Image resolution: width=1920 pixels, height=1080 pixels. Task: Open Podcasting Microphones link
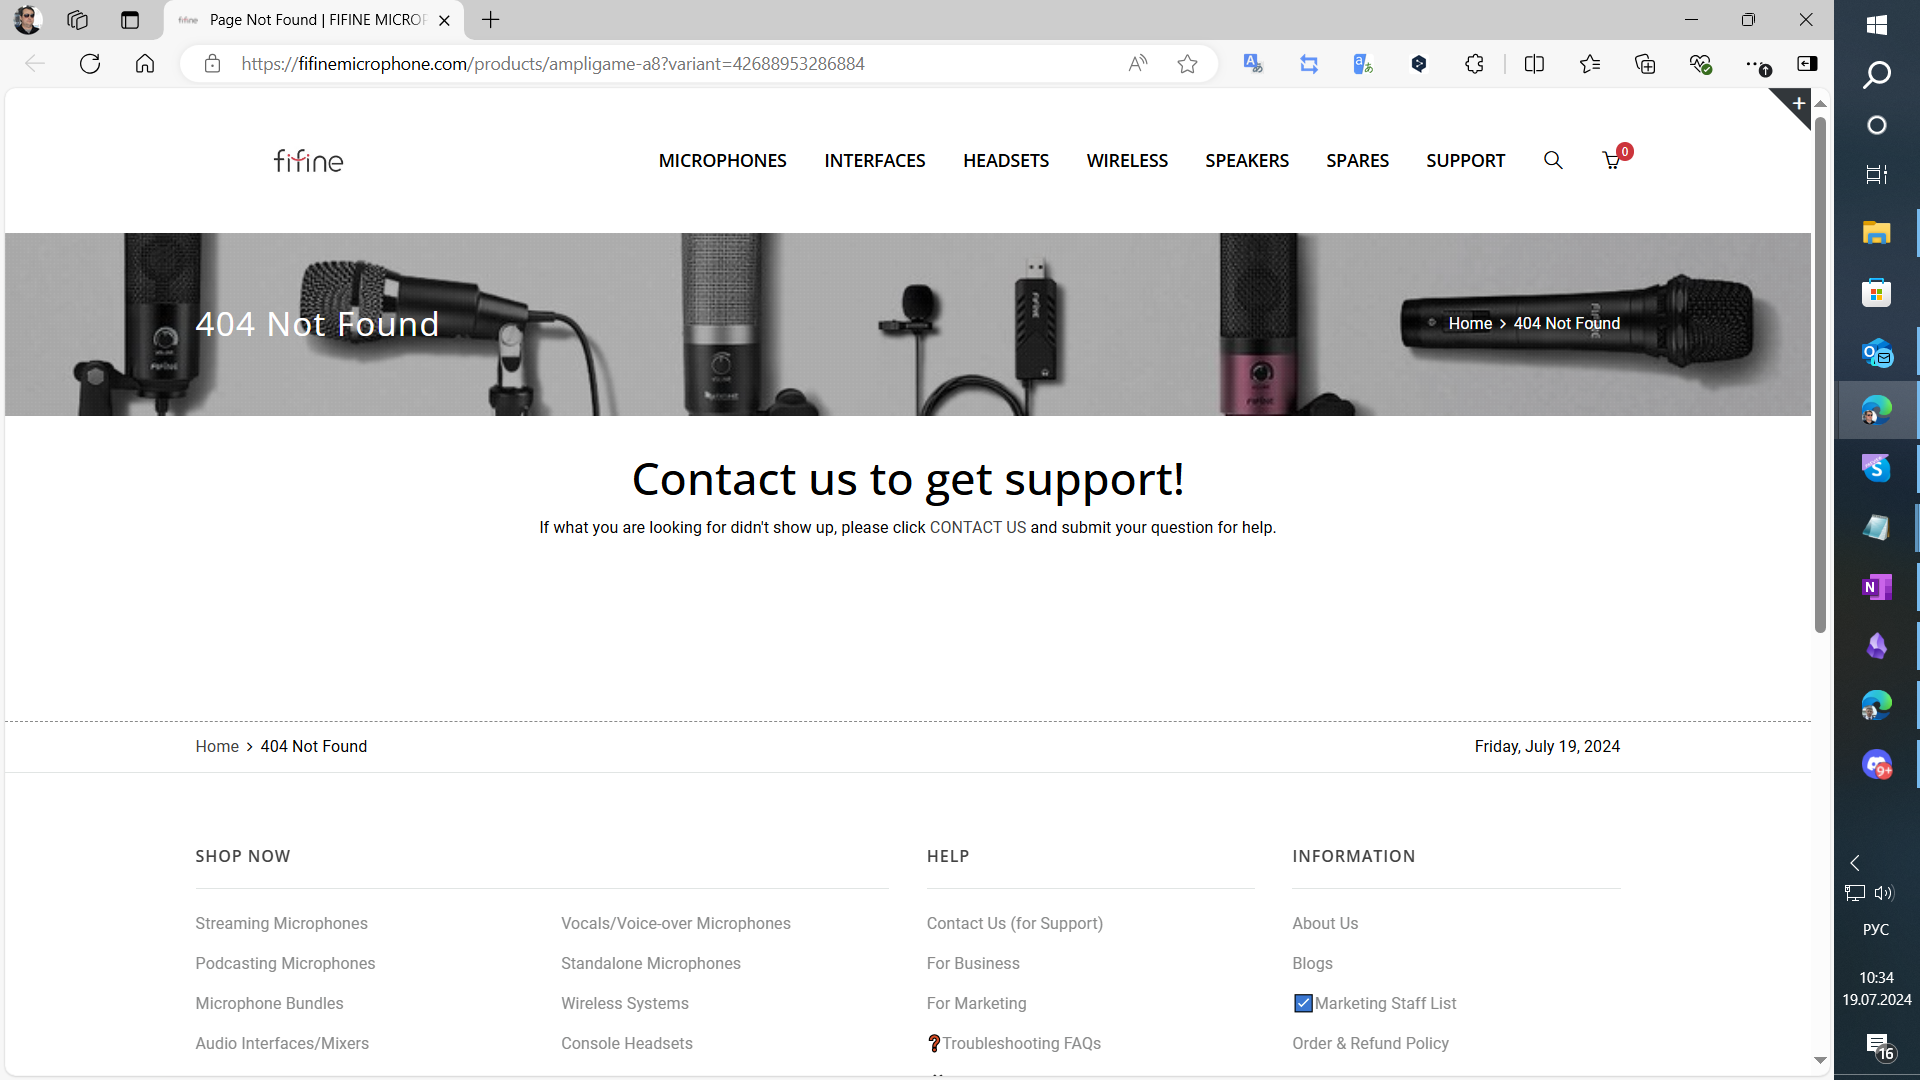pyautogui.click(x=285, y=963)
